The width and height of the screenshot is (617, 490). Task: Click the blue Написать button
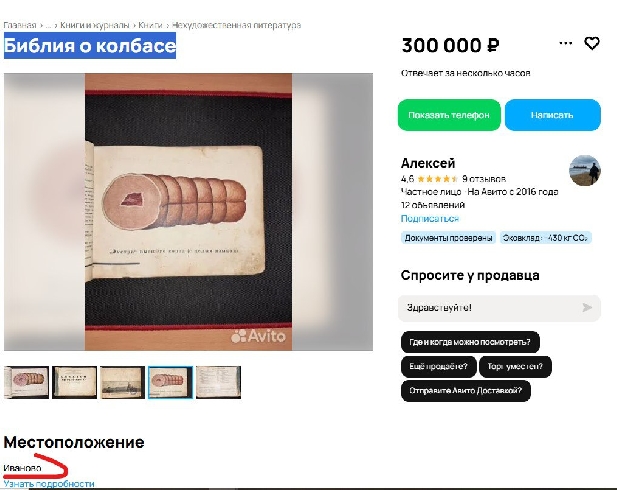click(x=552, y=115)
